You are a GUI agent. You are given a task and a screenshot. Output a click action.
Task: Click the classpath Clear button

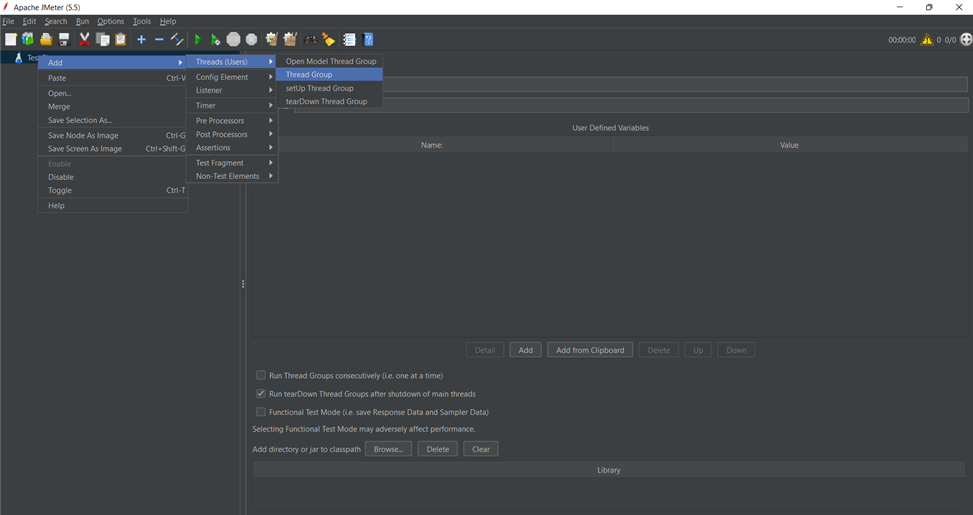click(x=481, y=449)
